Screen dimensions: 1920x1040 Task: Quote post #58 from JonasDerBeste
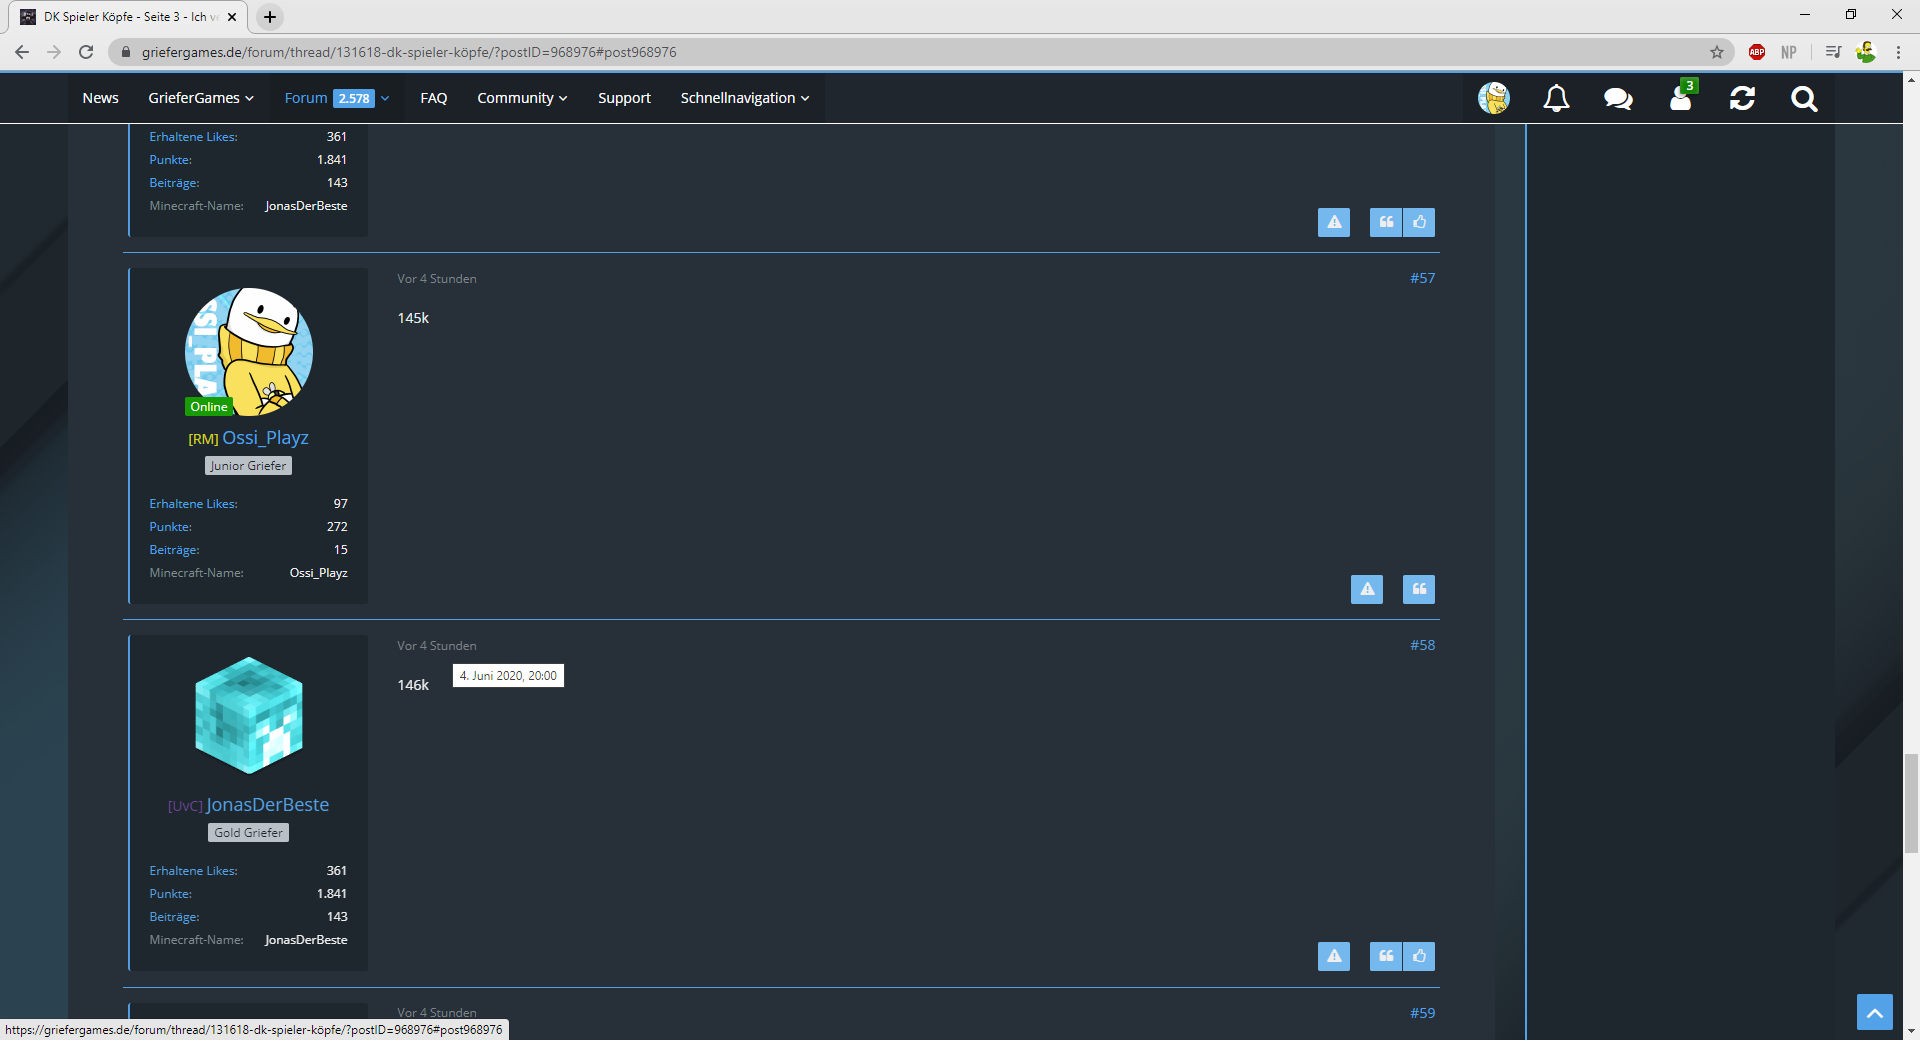click(1386, 956)
